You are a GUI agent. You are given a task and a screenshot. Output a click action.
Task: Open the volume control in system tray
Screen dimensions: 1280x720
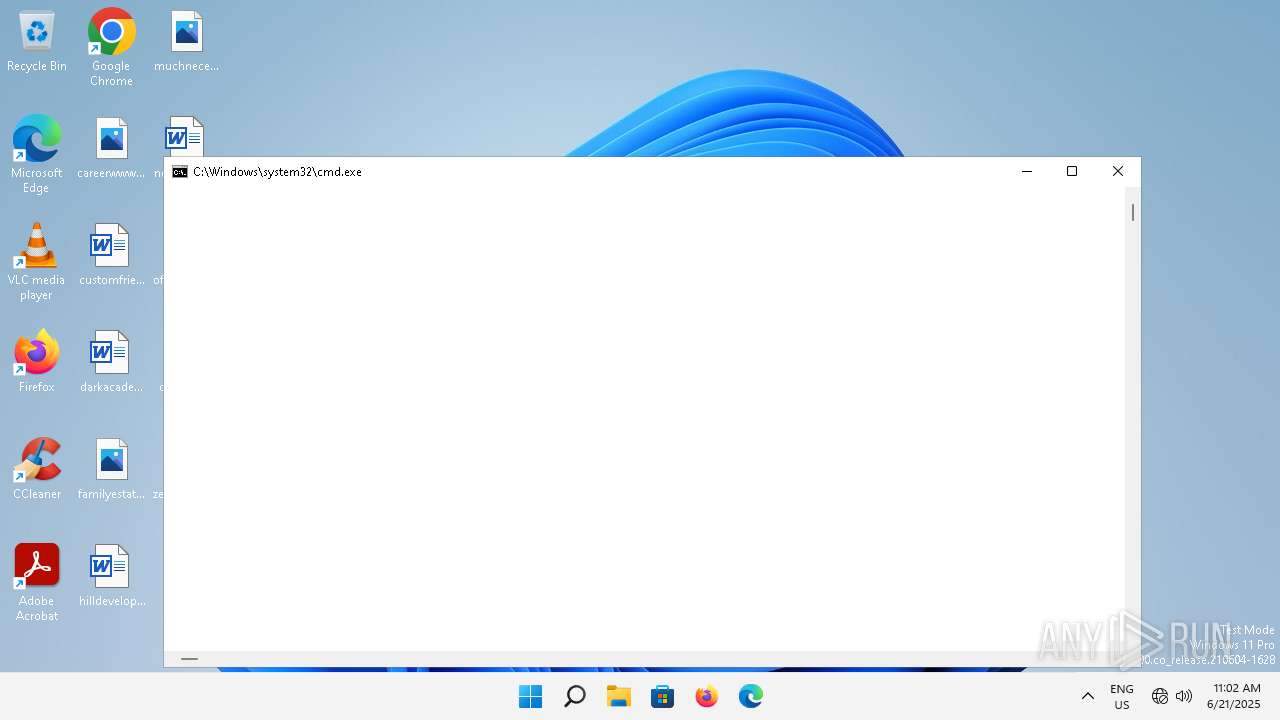1184,696
